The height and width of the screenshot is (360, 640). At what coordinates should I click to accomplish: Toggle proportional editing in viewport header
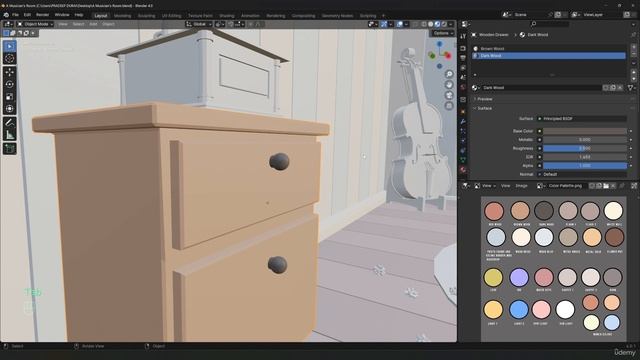pyautogui.click(x=251, y=24)
